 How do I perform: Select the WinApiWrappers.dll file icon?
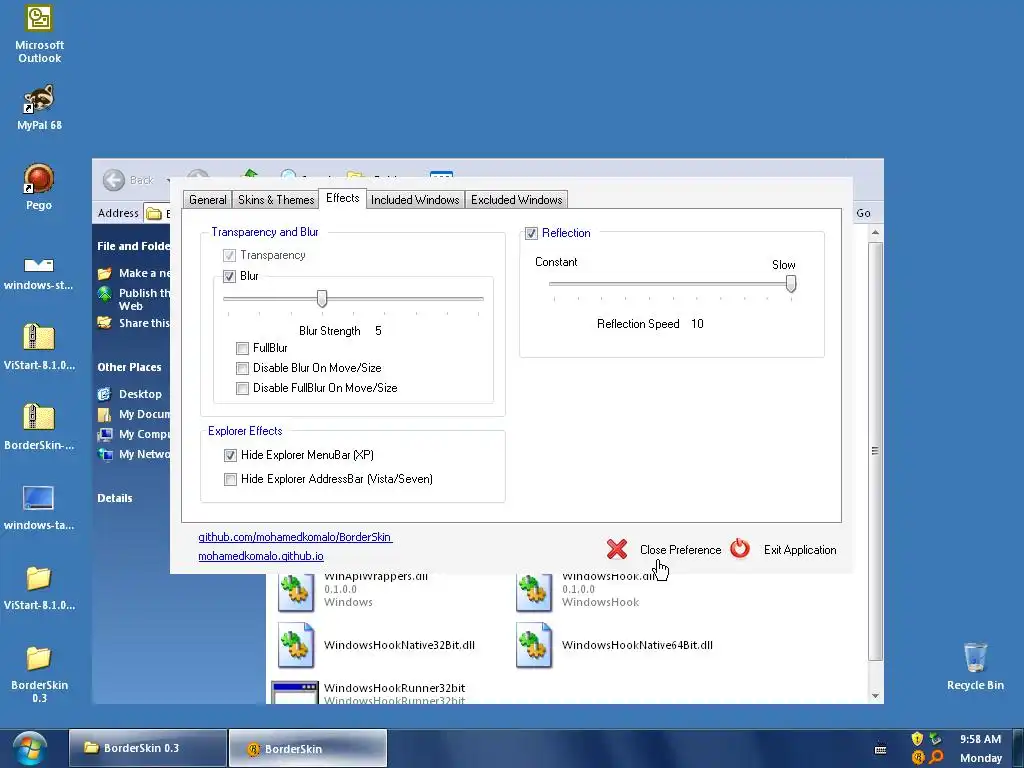pos(296,592)
